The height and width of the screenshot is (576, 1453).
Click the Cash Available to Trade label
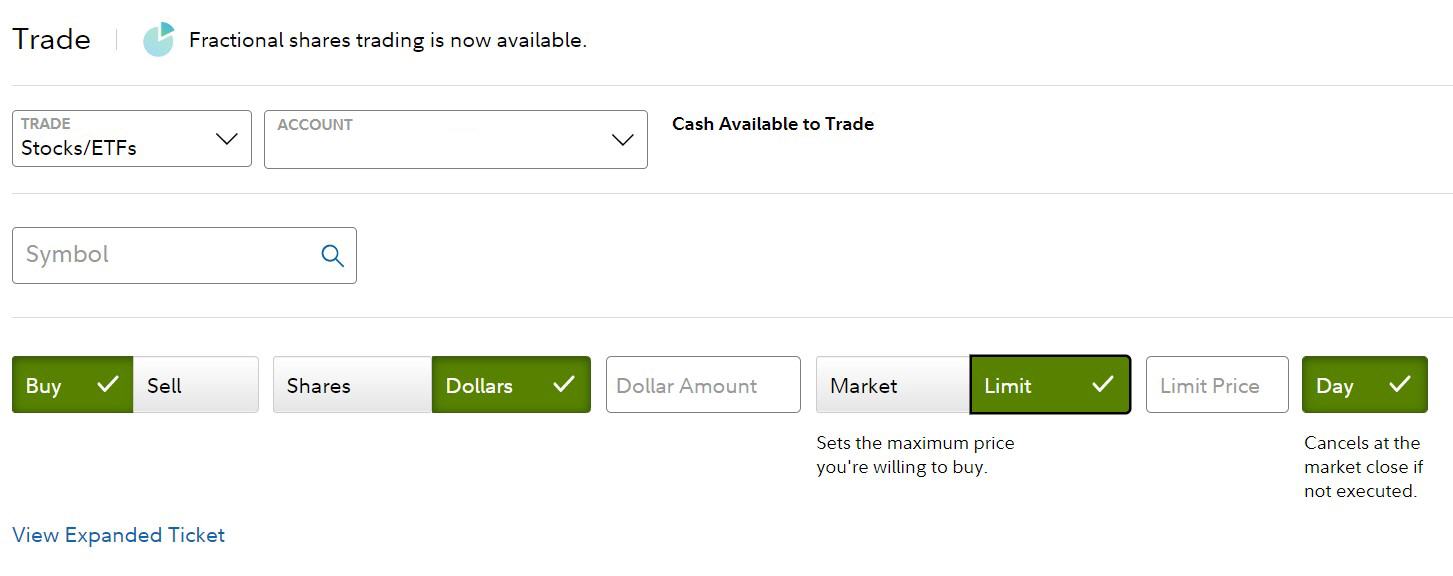773,124
